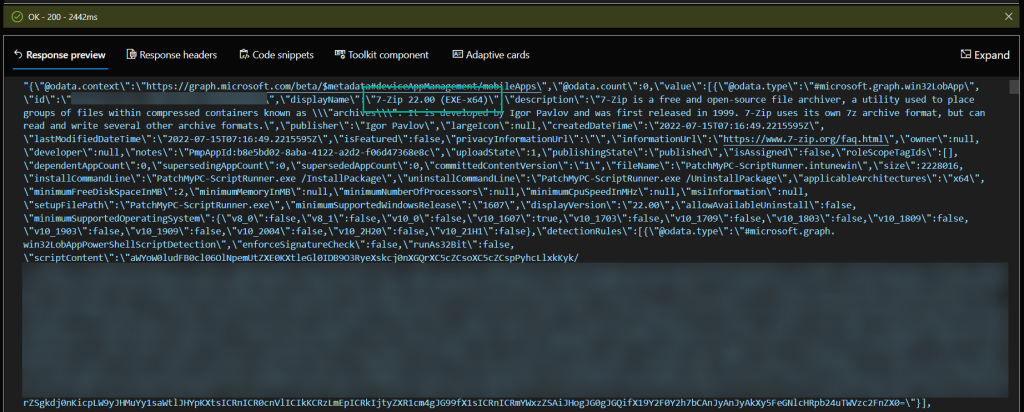
Task: Click the Expand button
Action: 985,55
